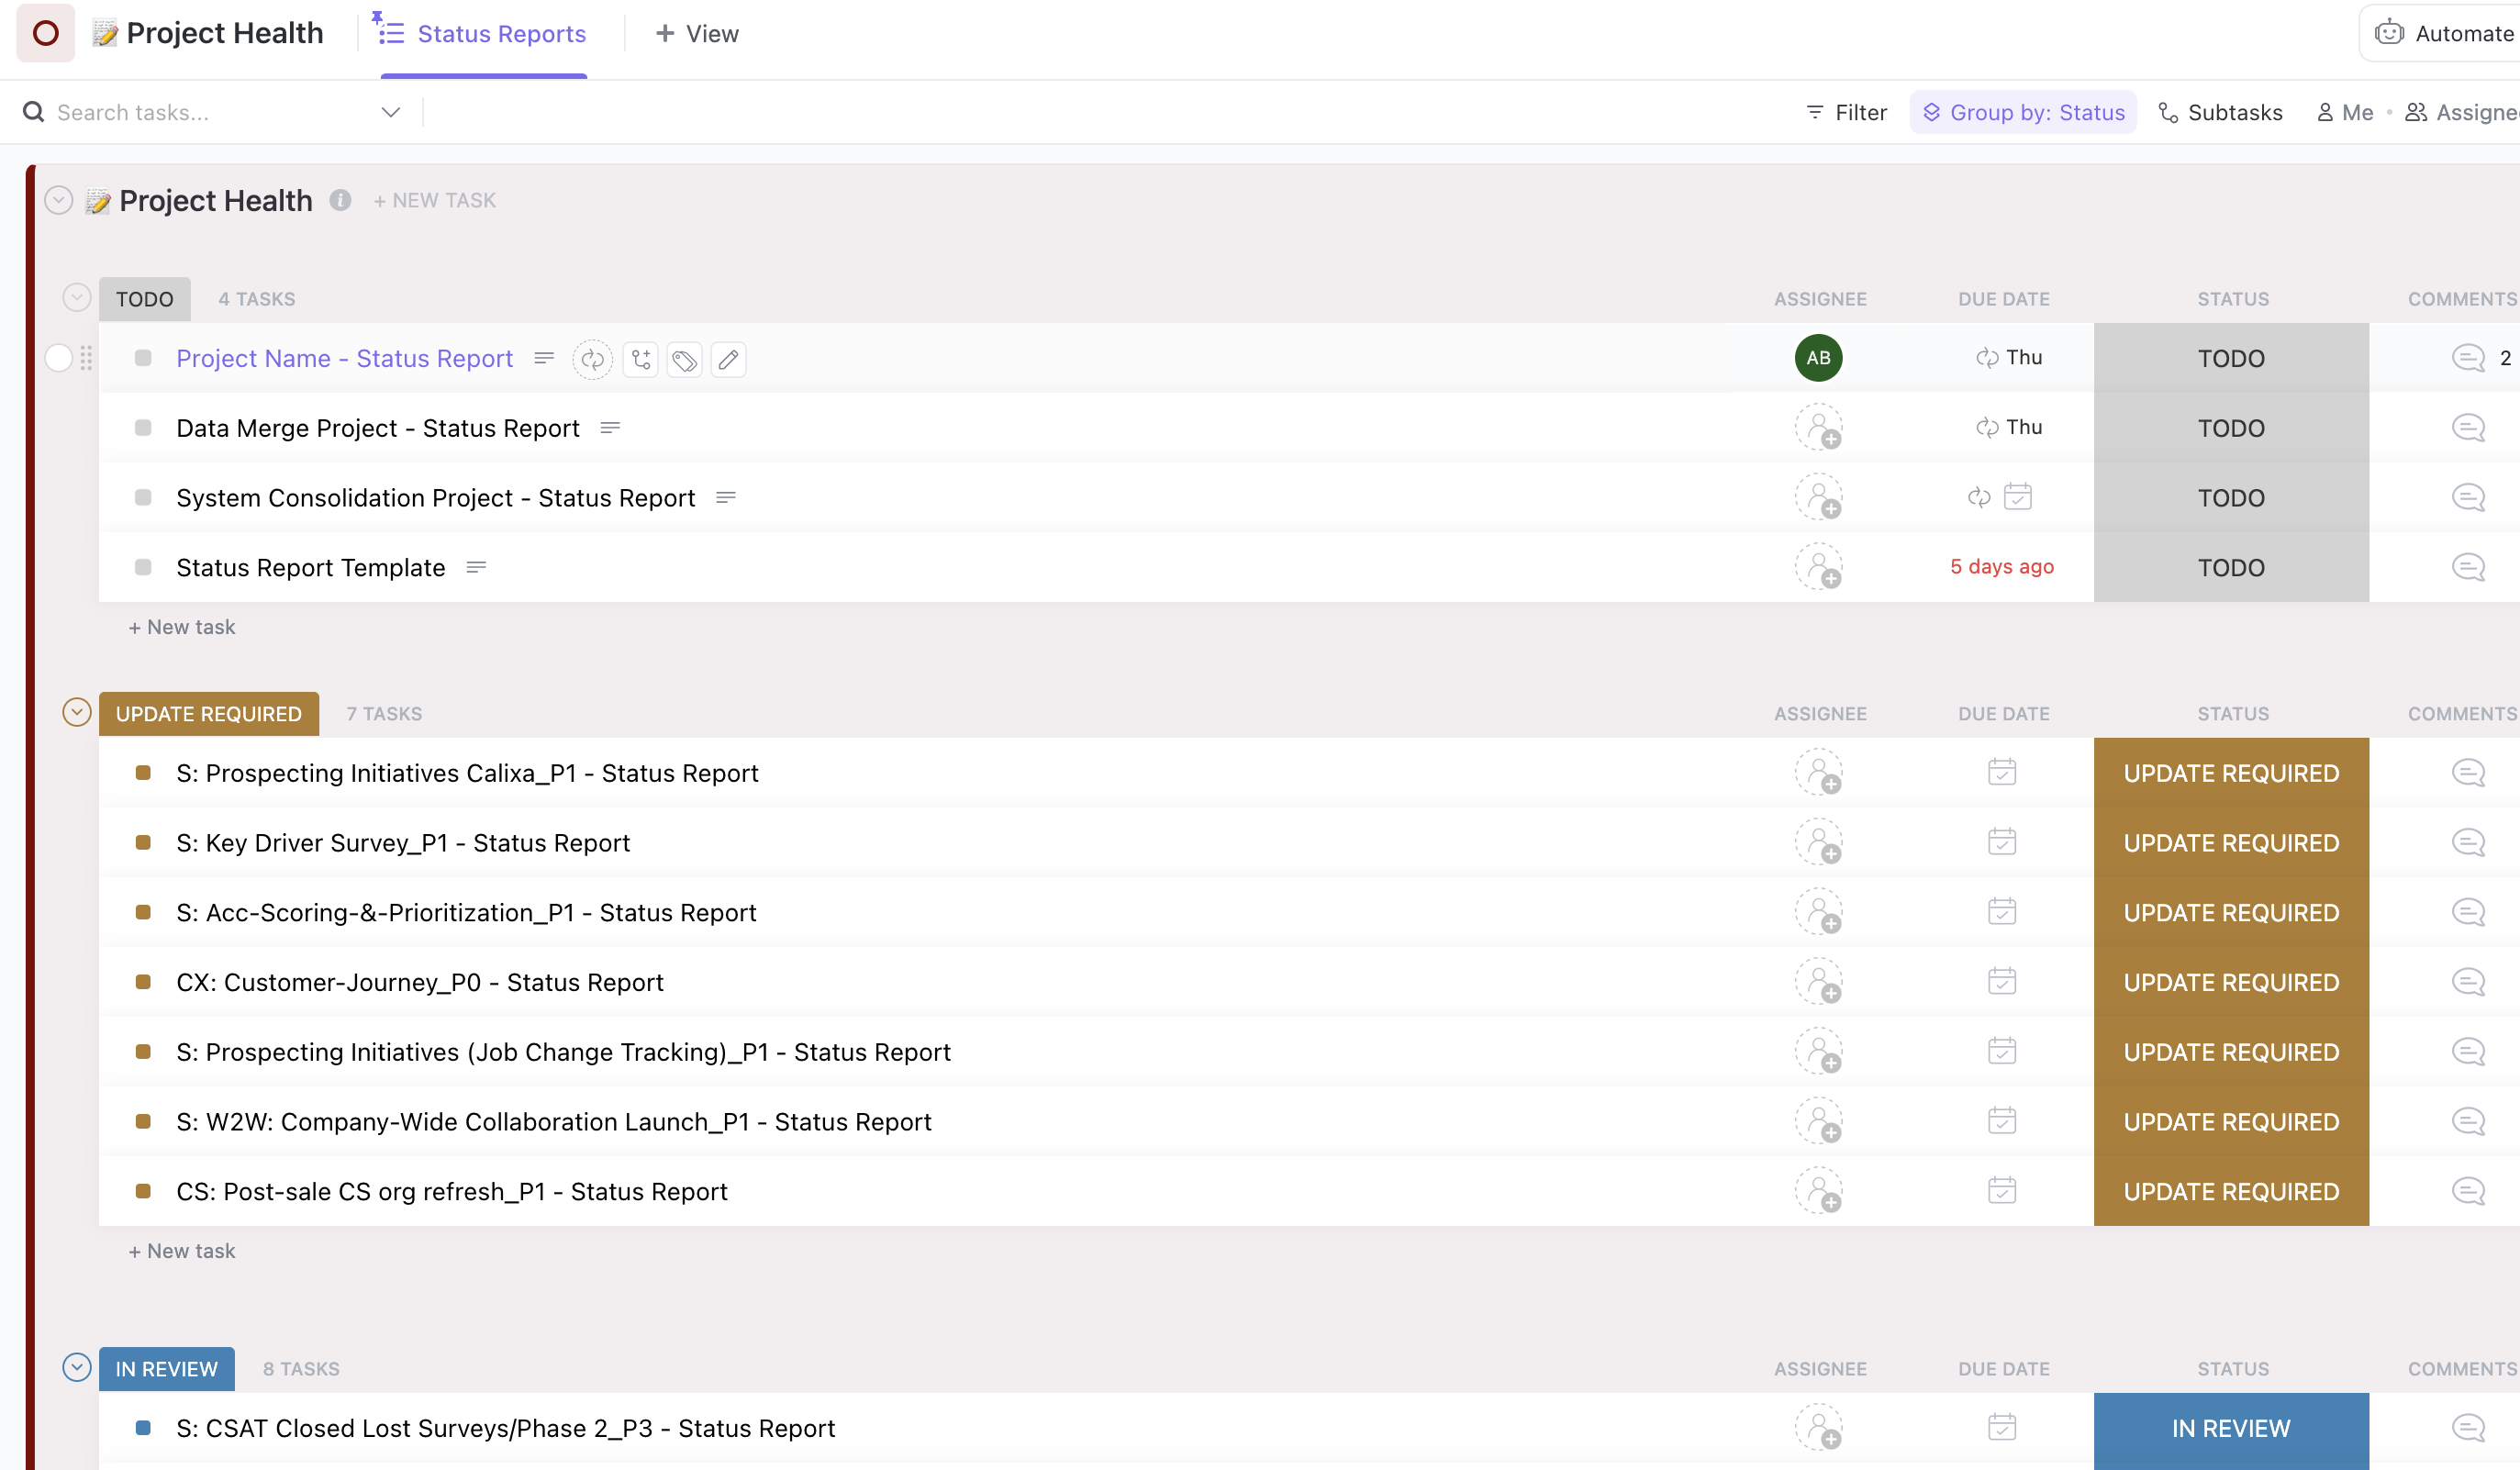Toggle status square of Status Report Template

143,567
